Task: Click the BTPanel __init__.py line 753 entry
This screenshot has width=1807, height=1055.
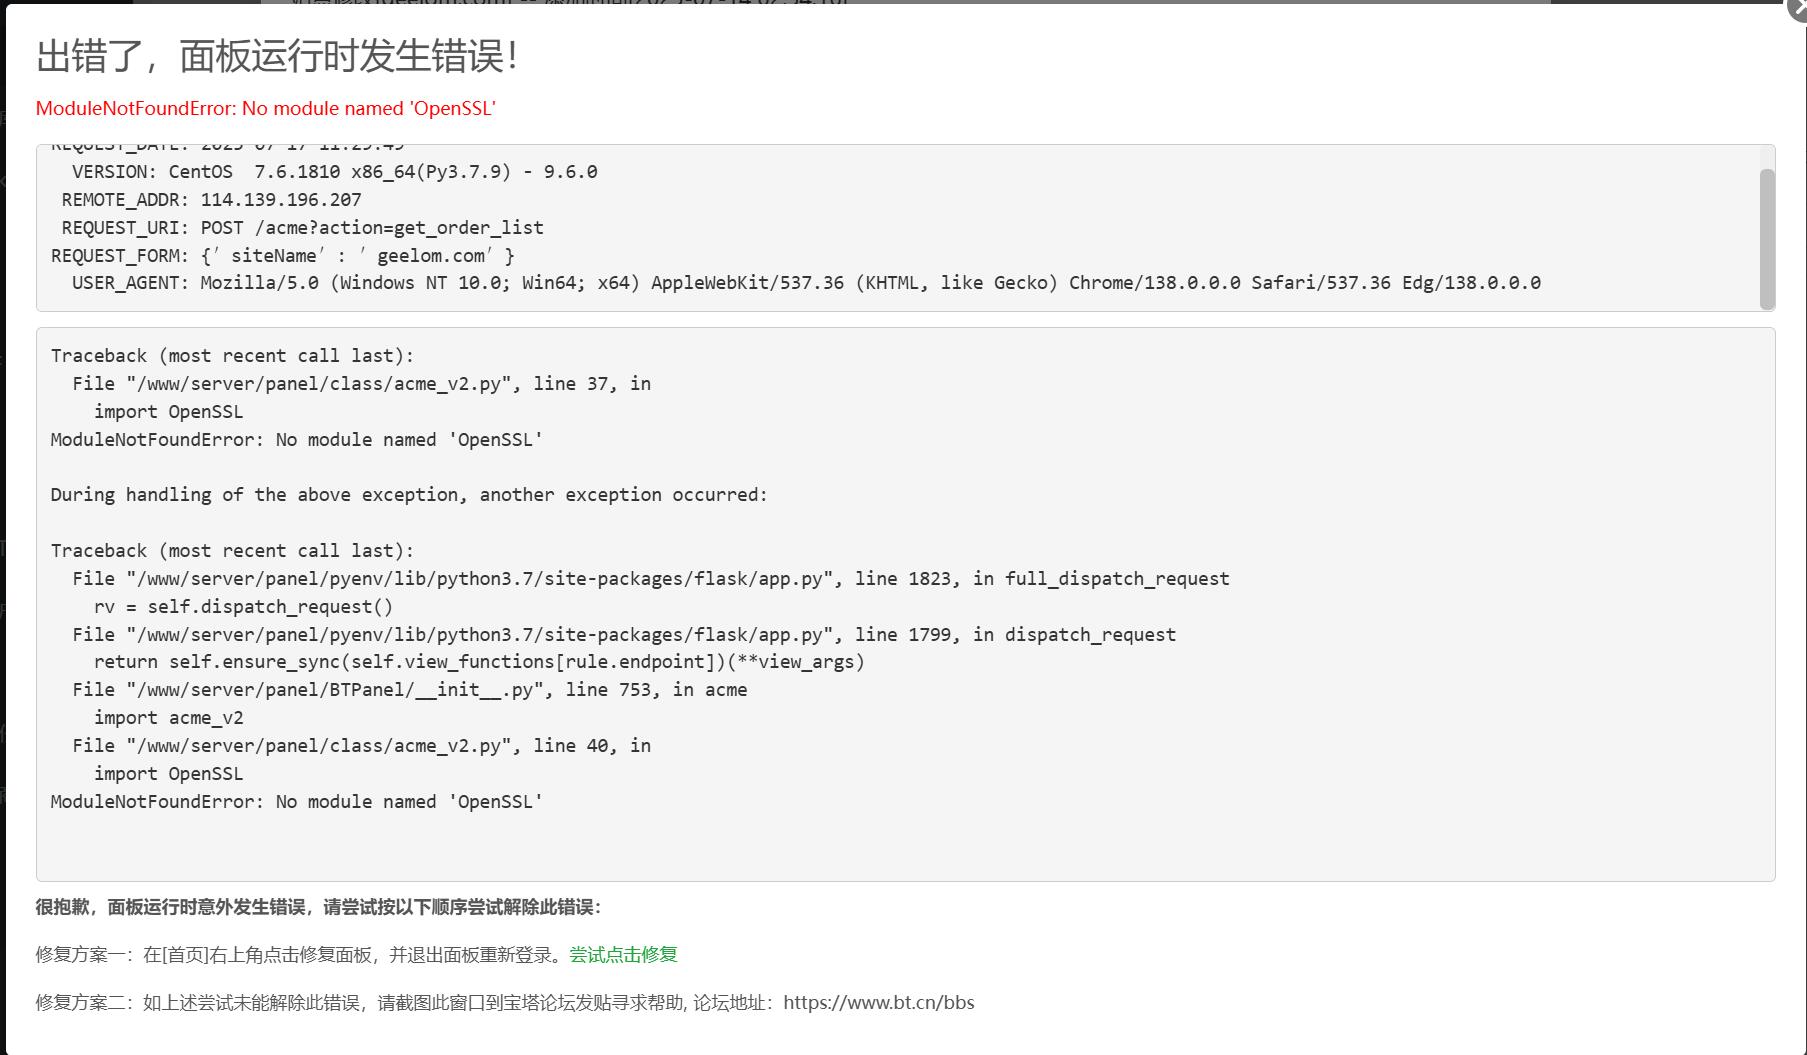Action: tap(409, 690)
